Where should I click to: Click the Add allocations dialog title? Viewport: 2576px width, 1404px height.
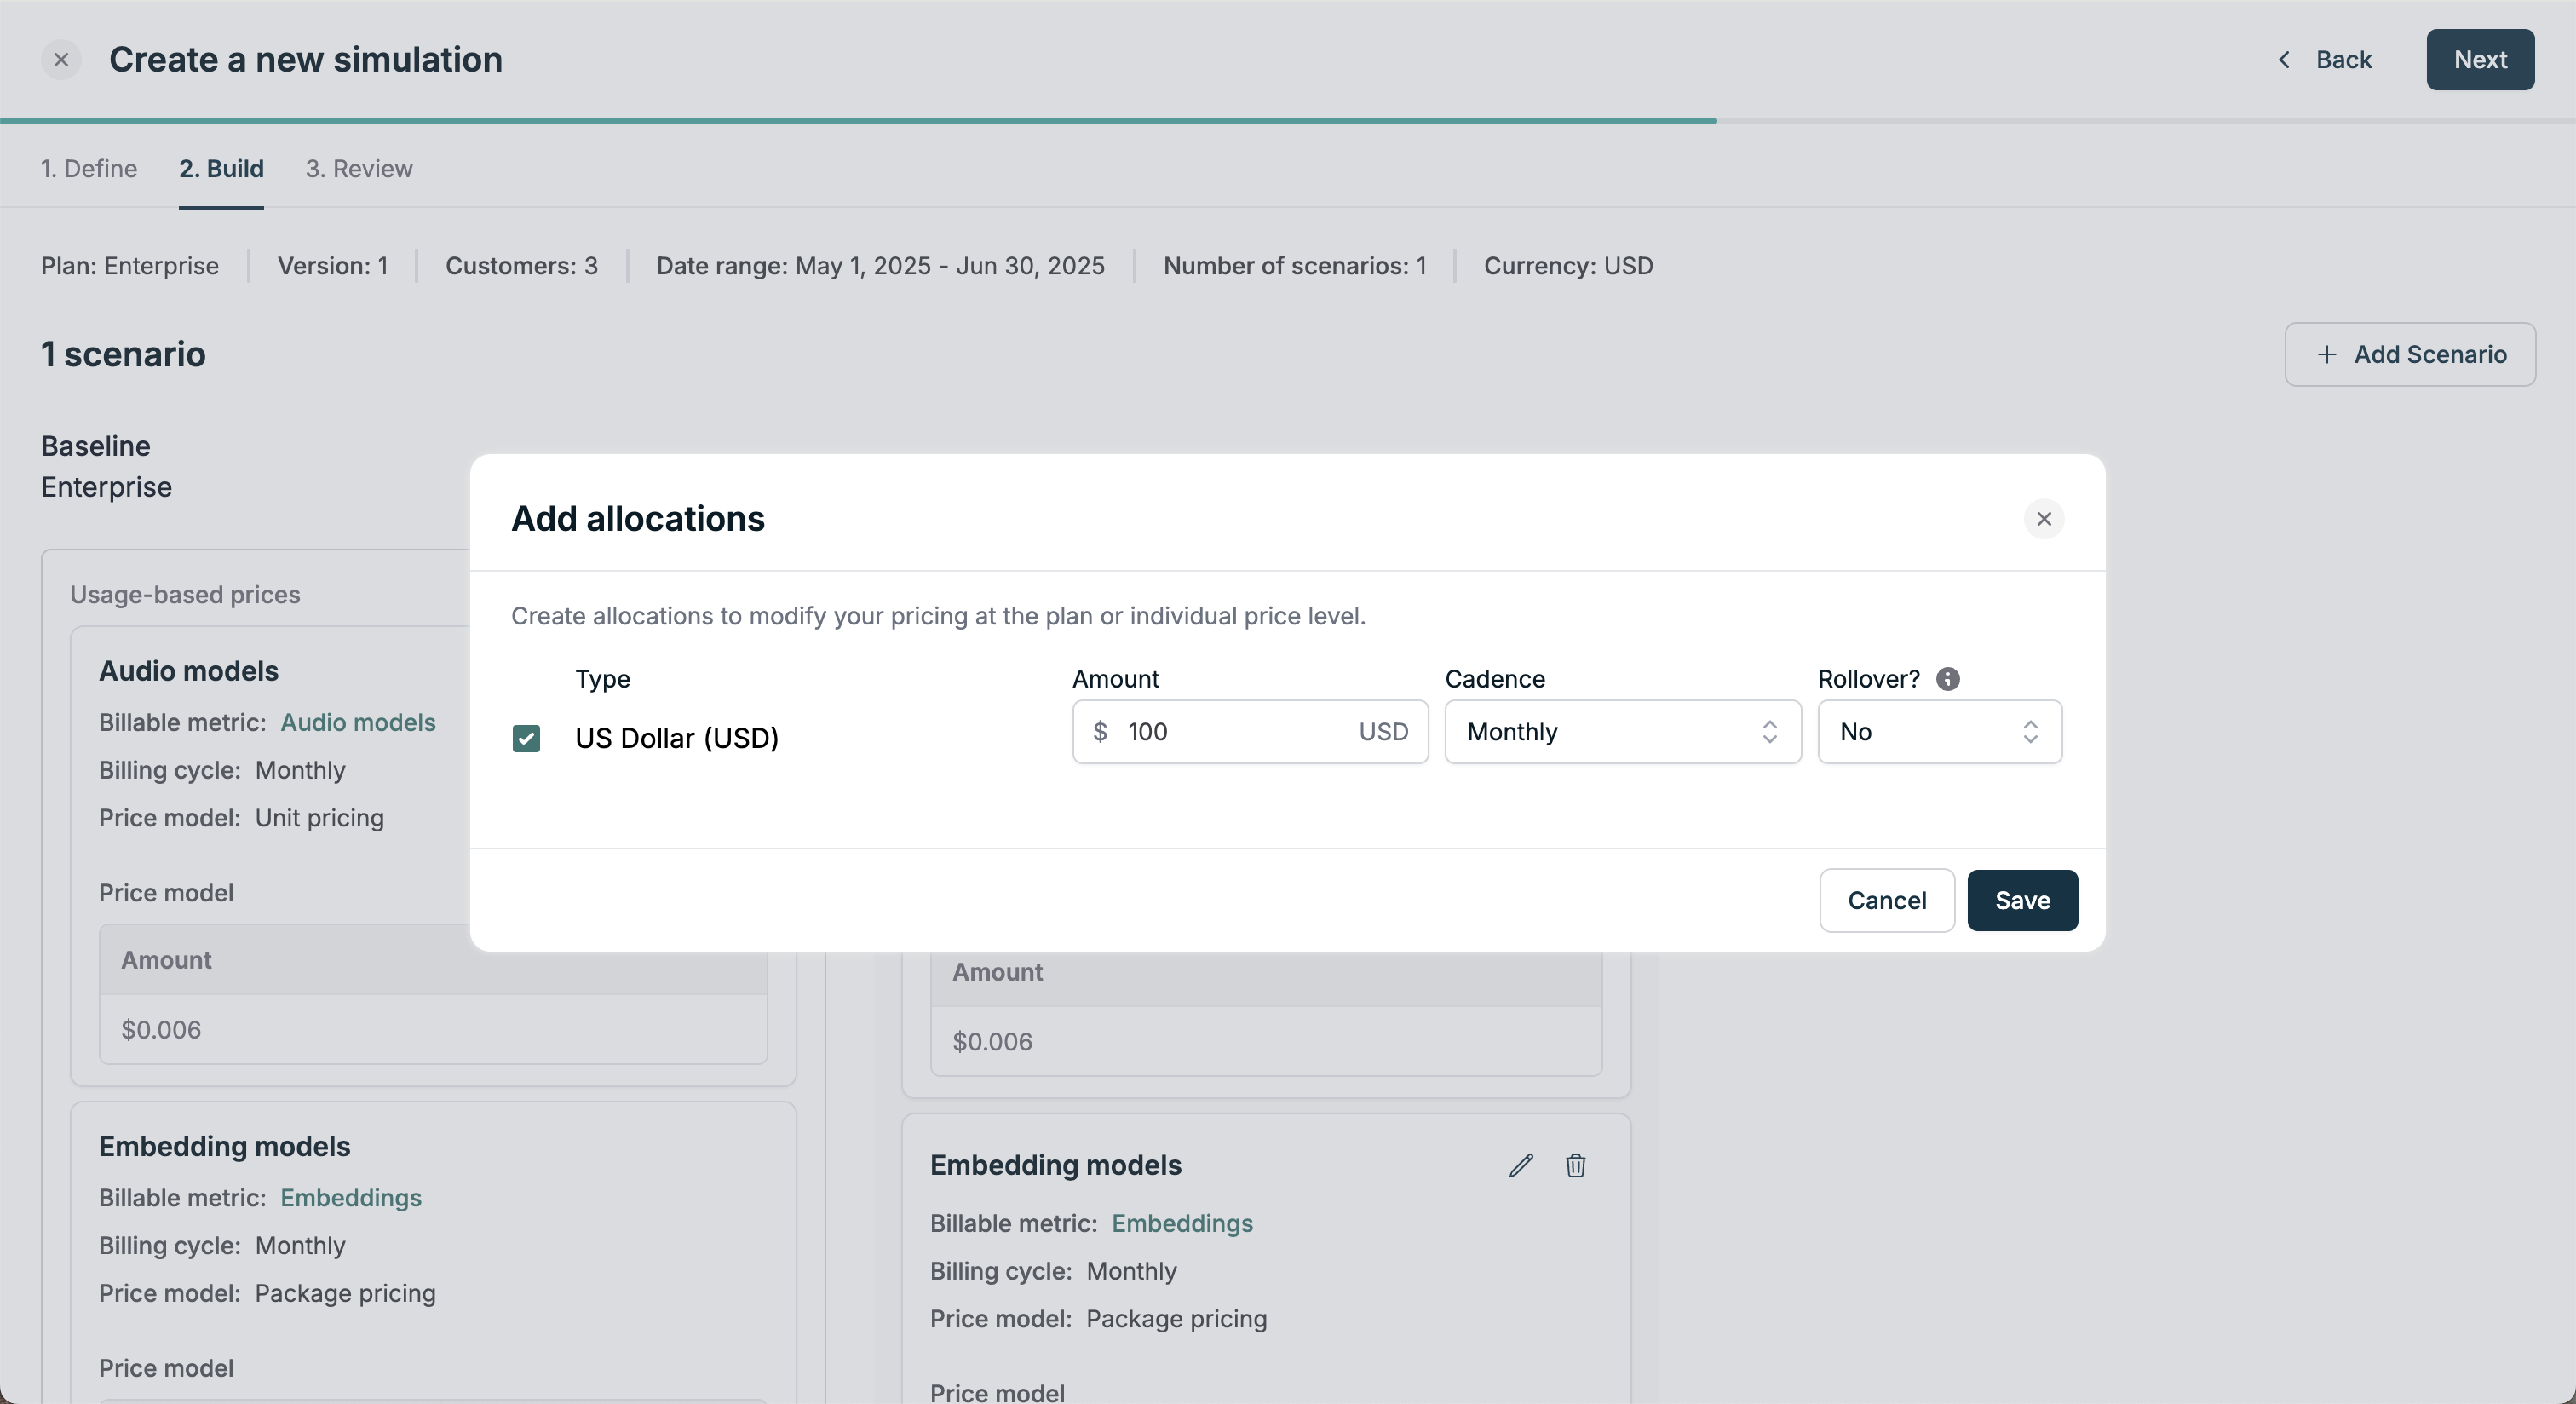pyautogui.click(x=638, y=519)
